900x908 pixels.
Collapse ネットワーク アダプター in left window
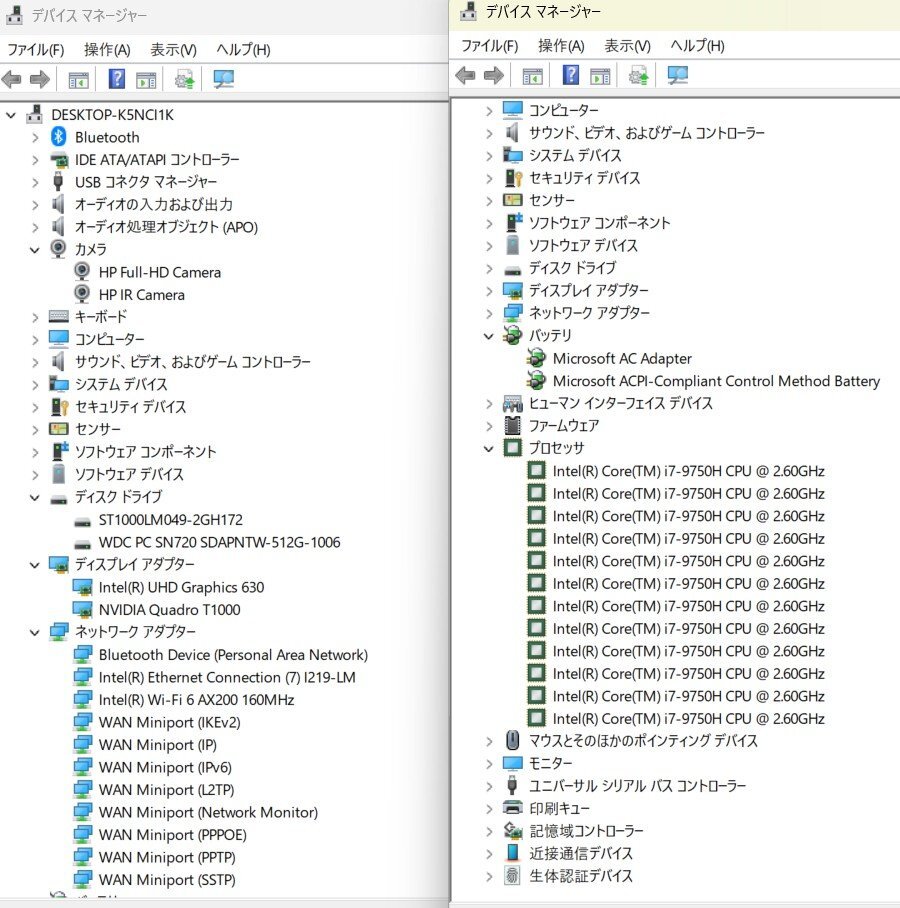(x=35, y=632)
